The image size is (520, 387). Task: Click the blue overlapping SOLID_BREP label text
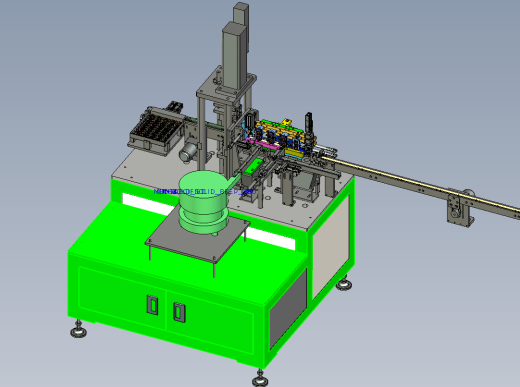(205, 192)
